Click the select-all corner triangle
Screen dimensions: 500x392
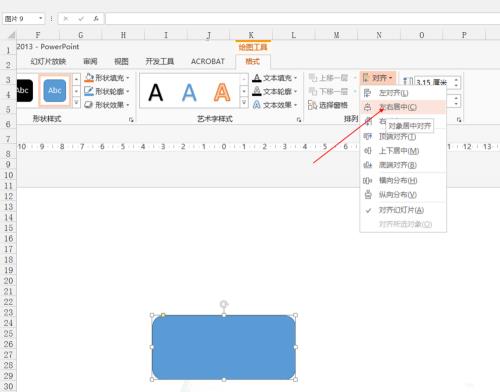[11, 35]
